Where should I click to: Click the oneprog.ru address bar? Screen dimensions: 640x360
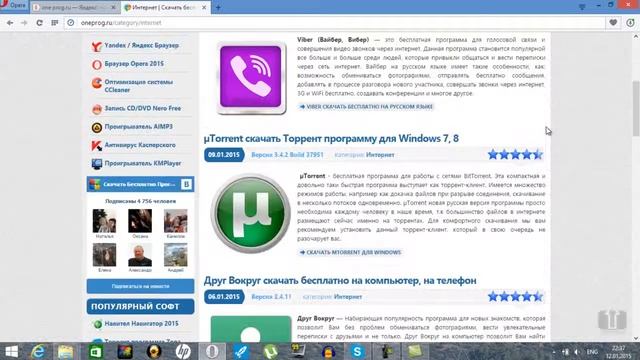pos(334,23)
